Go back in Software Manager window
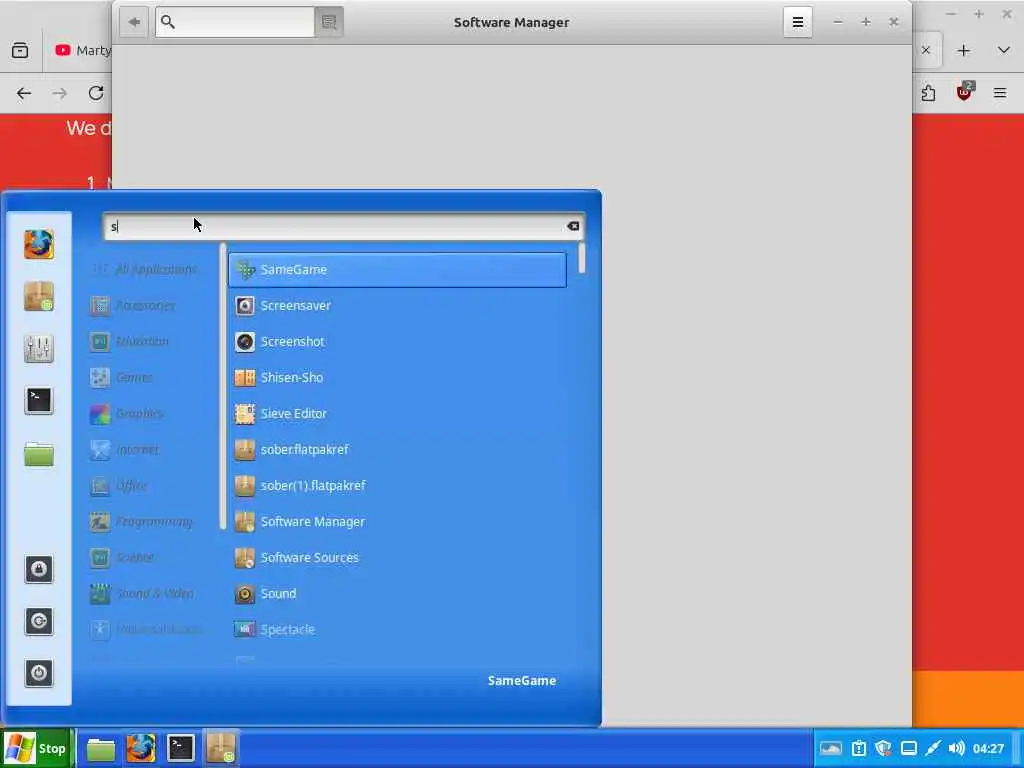1024x768 pixels. tap(134, 22)
